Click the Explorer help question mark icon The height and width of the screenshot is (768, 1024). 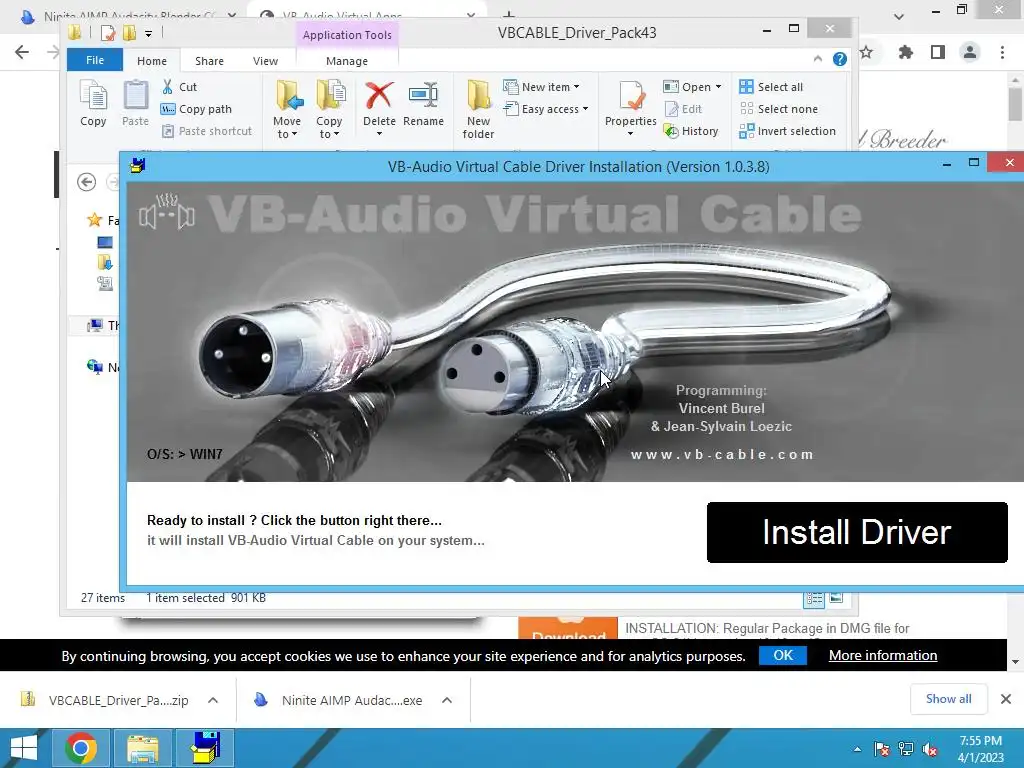click(x=840, y=59)
